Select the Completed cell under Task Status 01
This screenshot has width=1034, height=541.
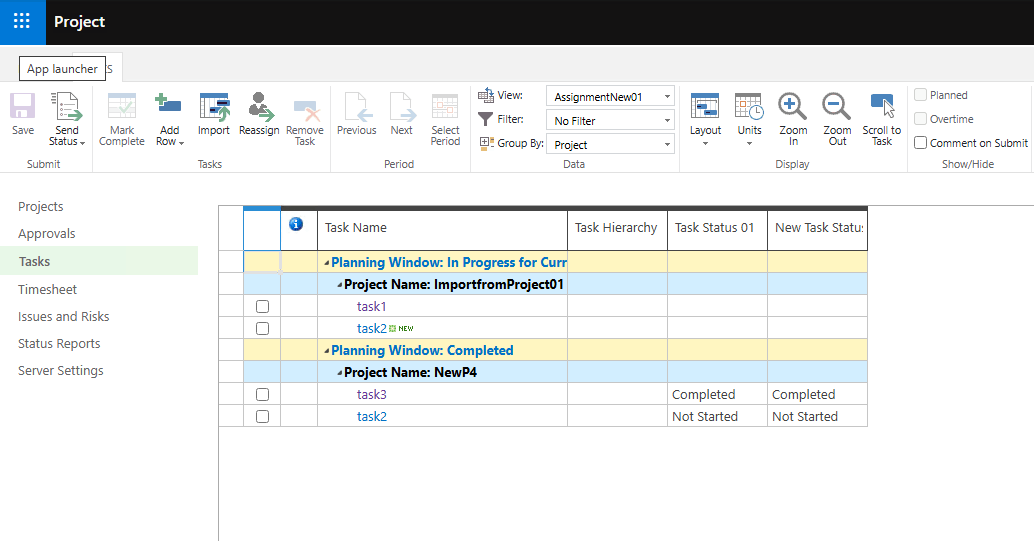pyautogui.click(x=717, y=395)
